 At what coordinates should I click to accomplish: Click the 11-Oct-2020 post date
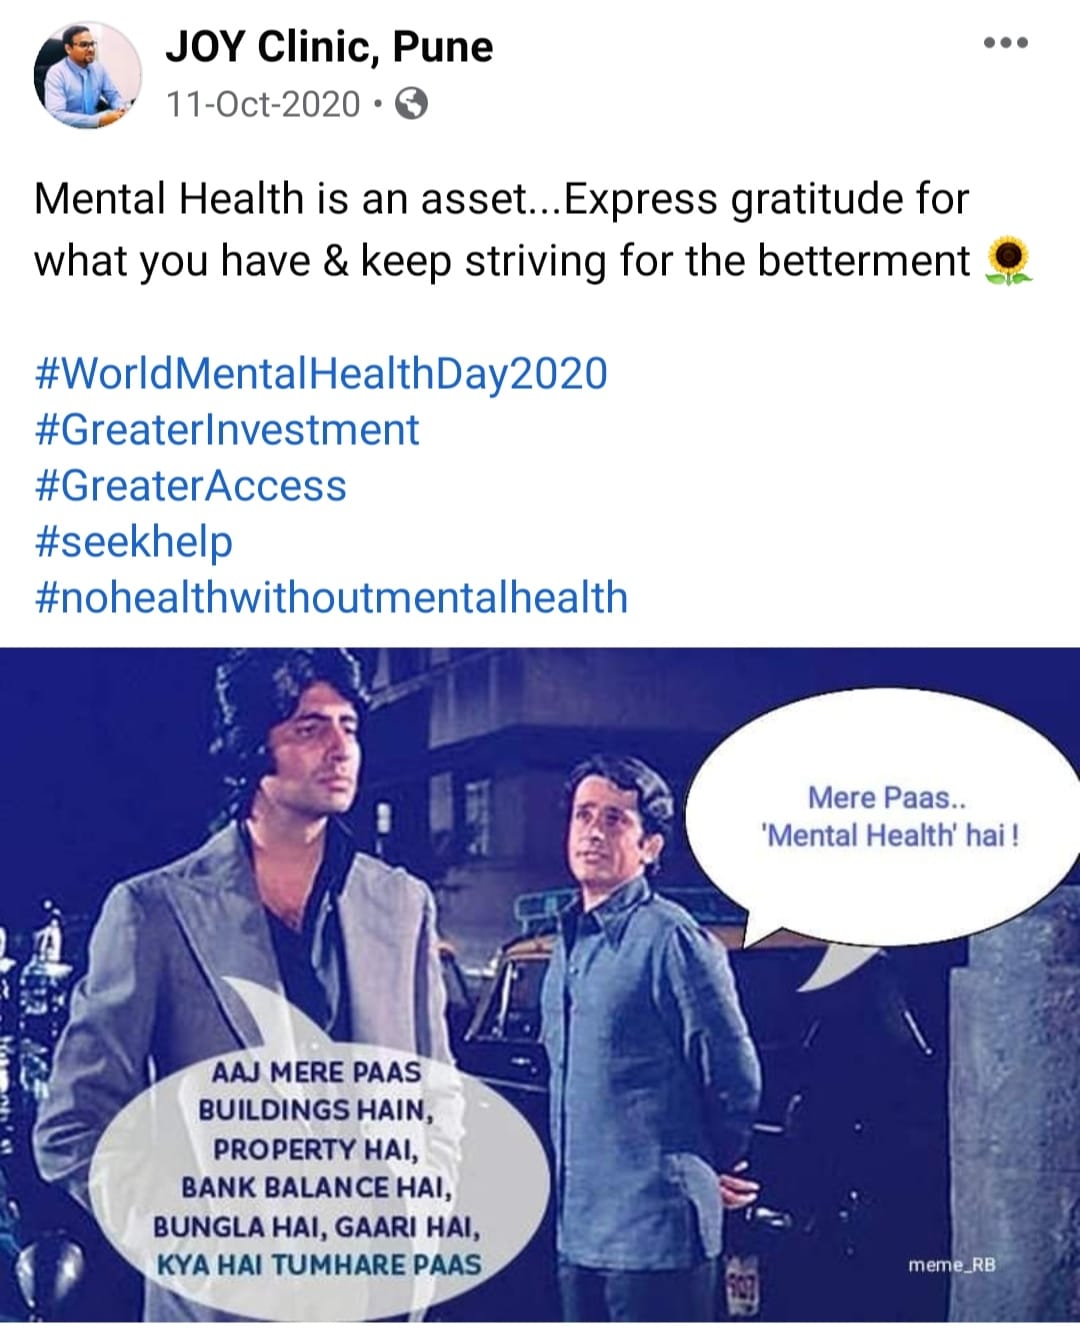263,104
